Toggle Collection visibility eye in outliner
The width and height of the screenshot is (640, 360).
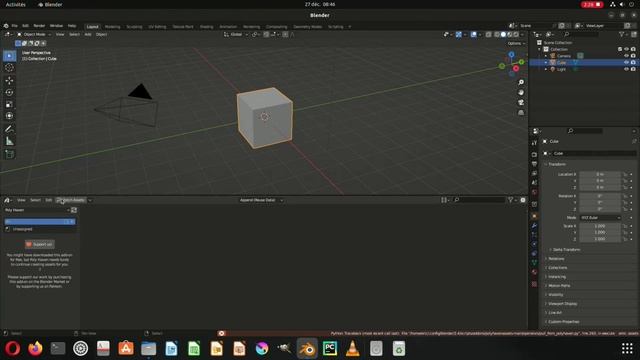[x=626, y=49]
